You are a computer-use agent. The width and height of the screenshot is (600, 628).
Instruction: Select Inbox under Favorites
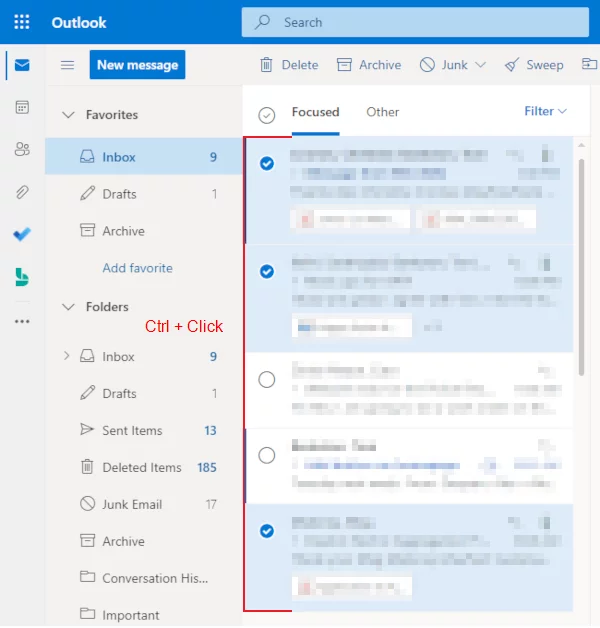point(143,157)
